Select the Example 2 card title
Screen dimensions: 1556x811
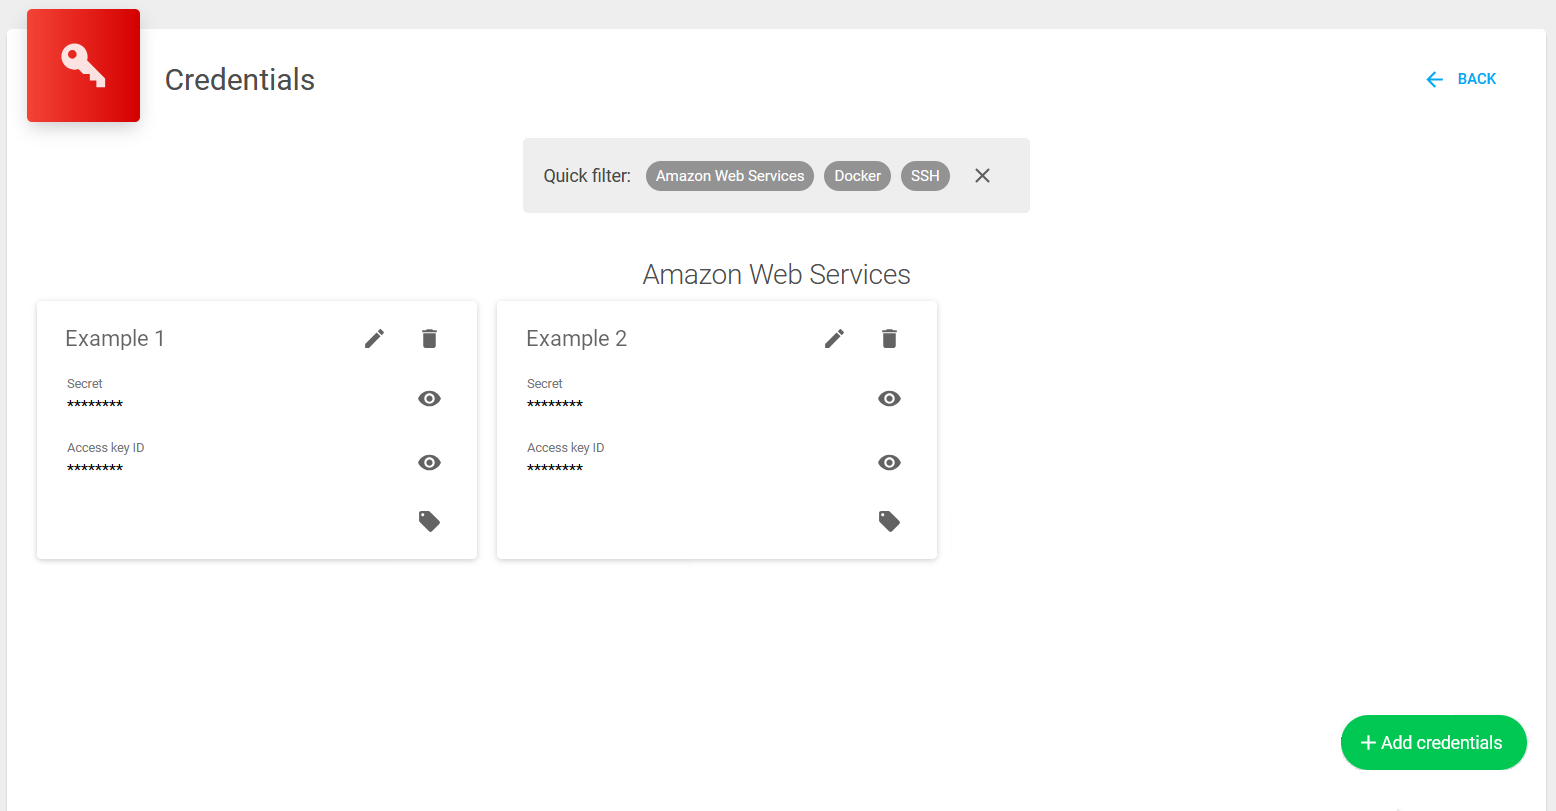(576, 339)
